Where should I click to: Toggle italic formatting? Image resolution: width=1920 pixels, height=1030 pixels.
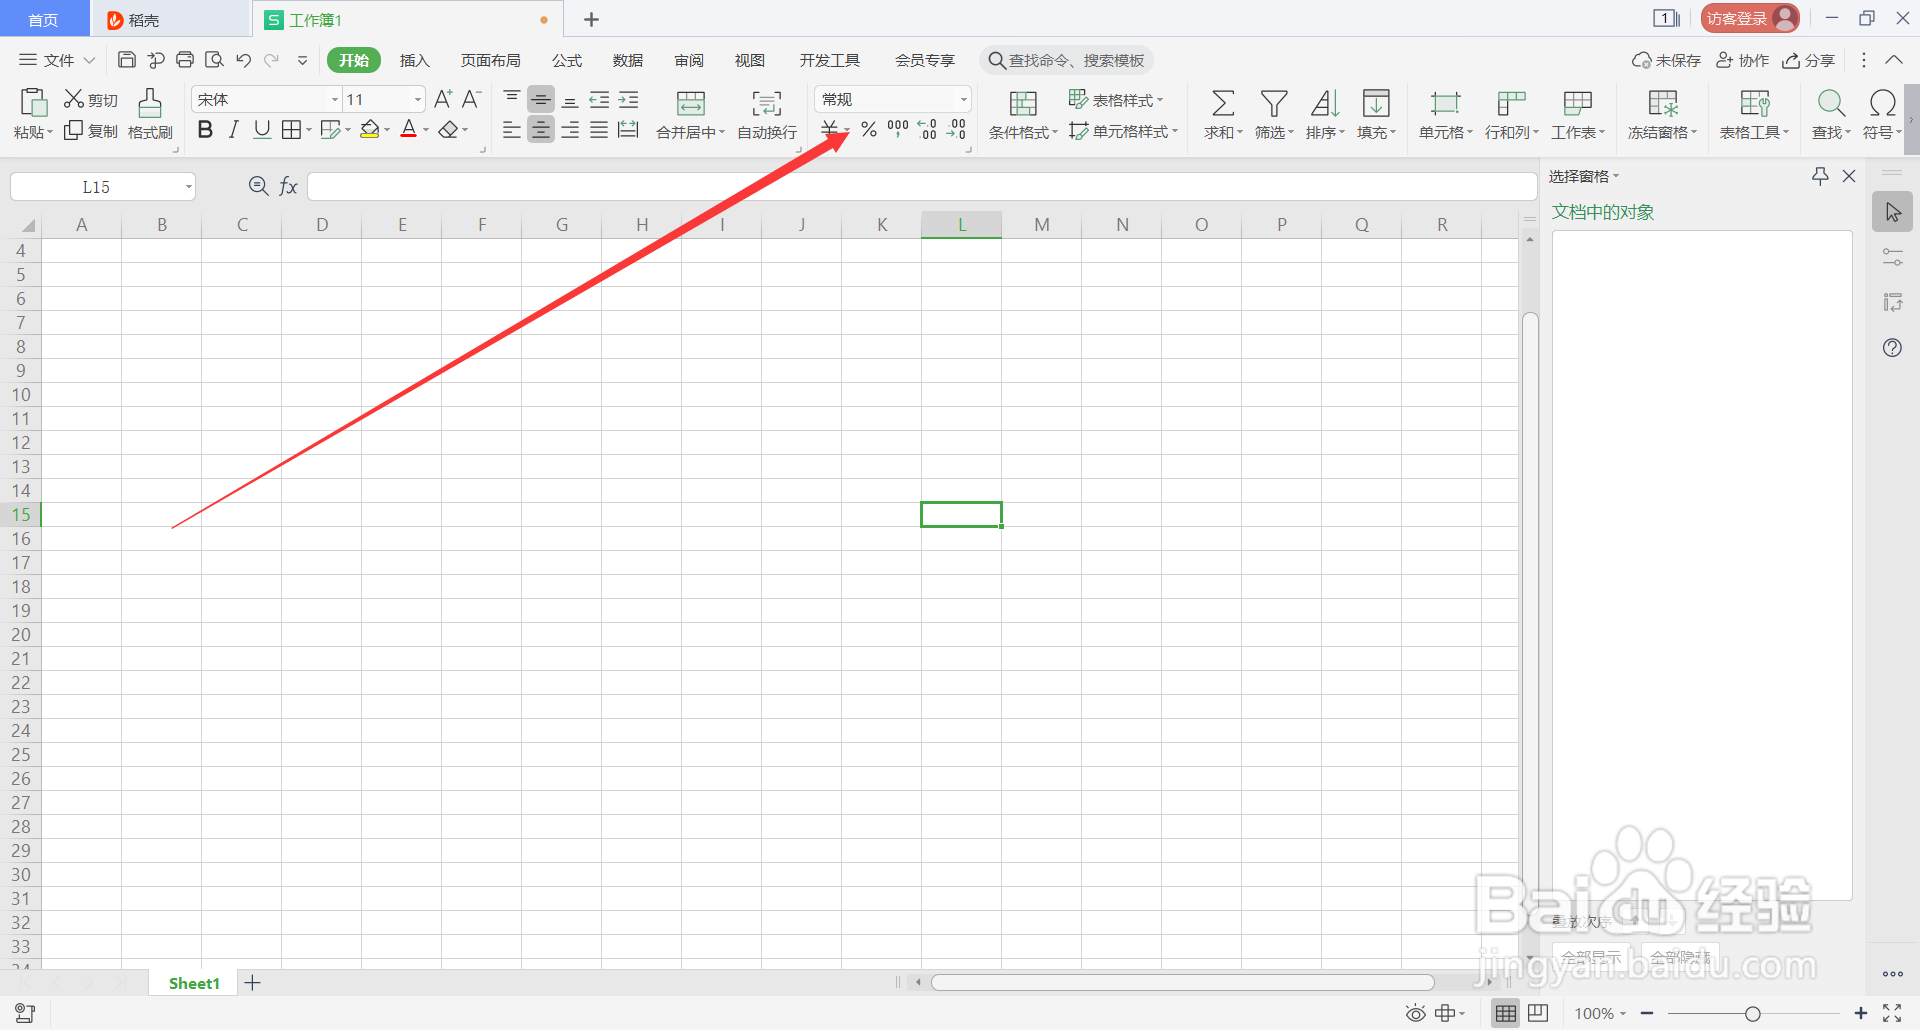[x=233, y=129]
